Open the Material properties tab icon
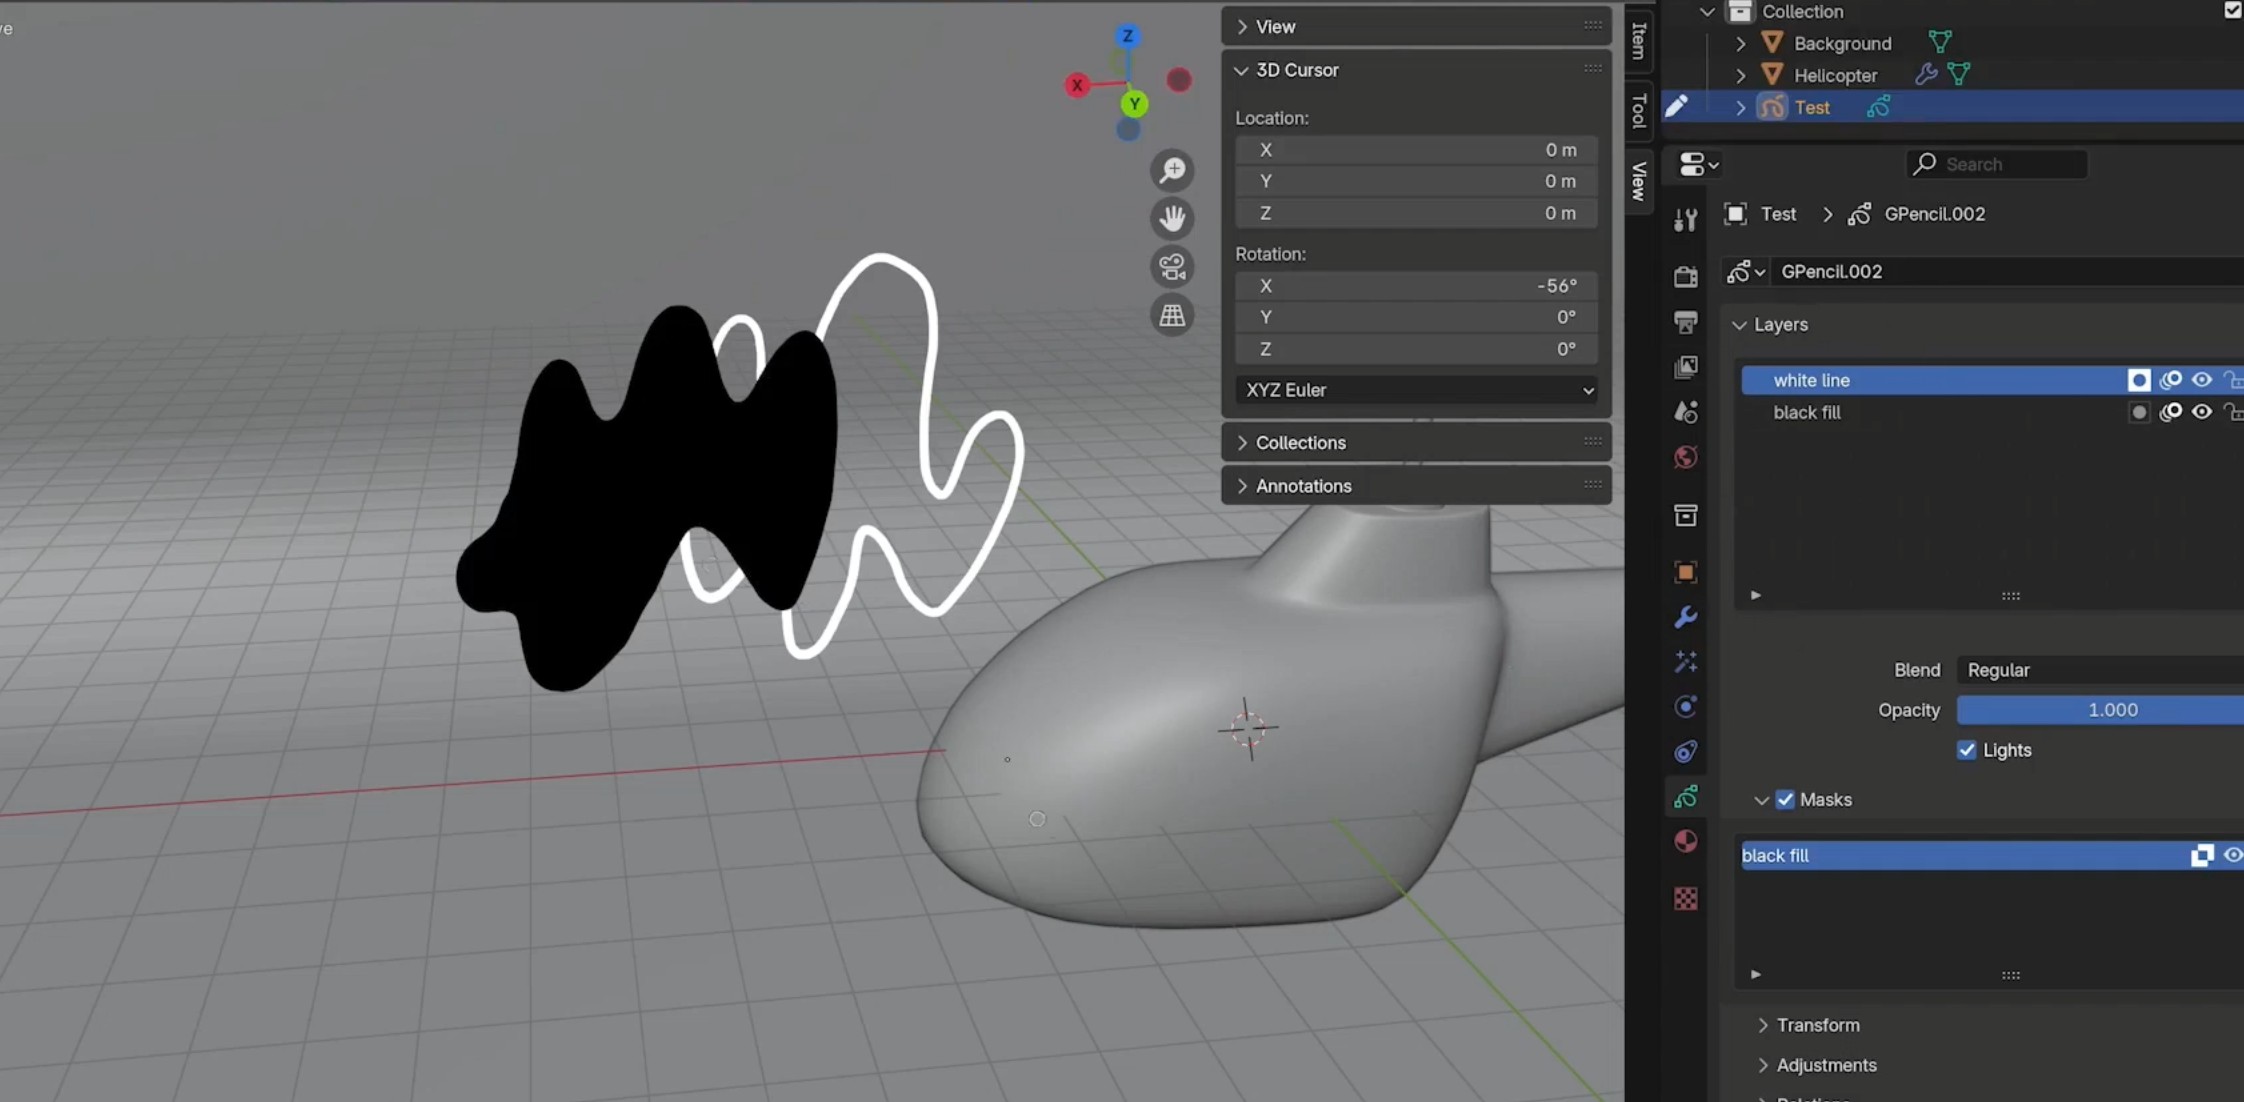This screenshot has width=2244, height=1102. tap(1686, 842)
